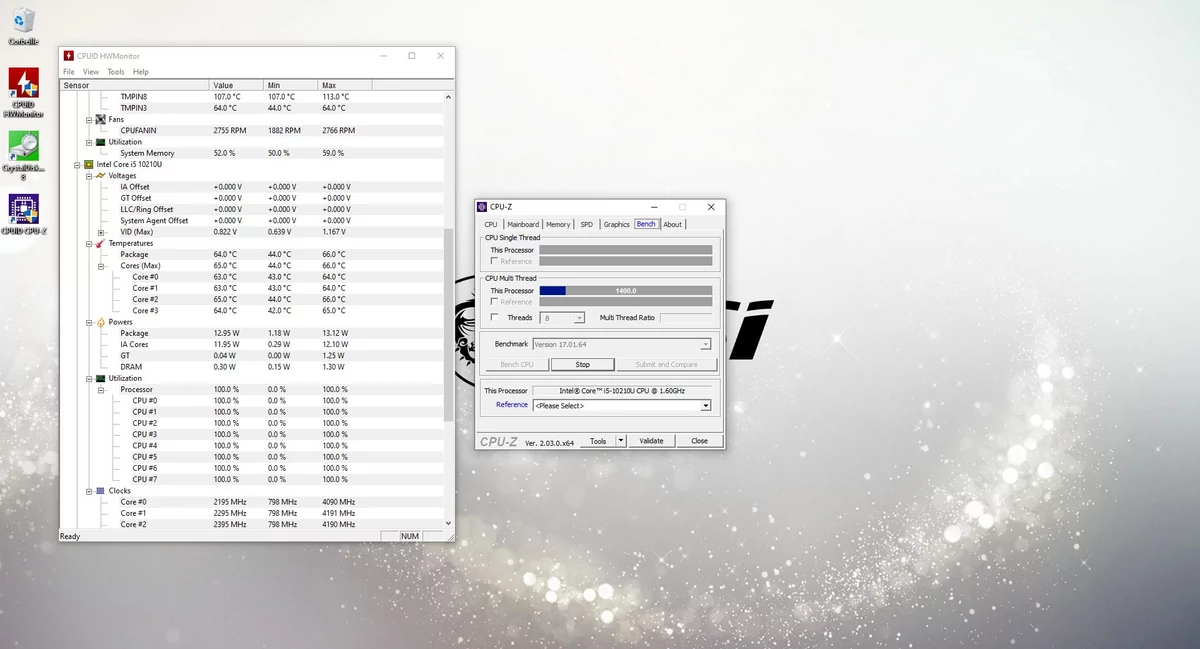Click the Submit and Compare button
The height and width of the screenshot is (649, 1200).
(667, 365)
